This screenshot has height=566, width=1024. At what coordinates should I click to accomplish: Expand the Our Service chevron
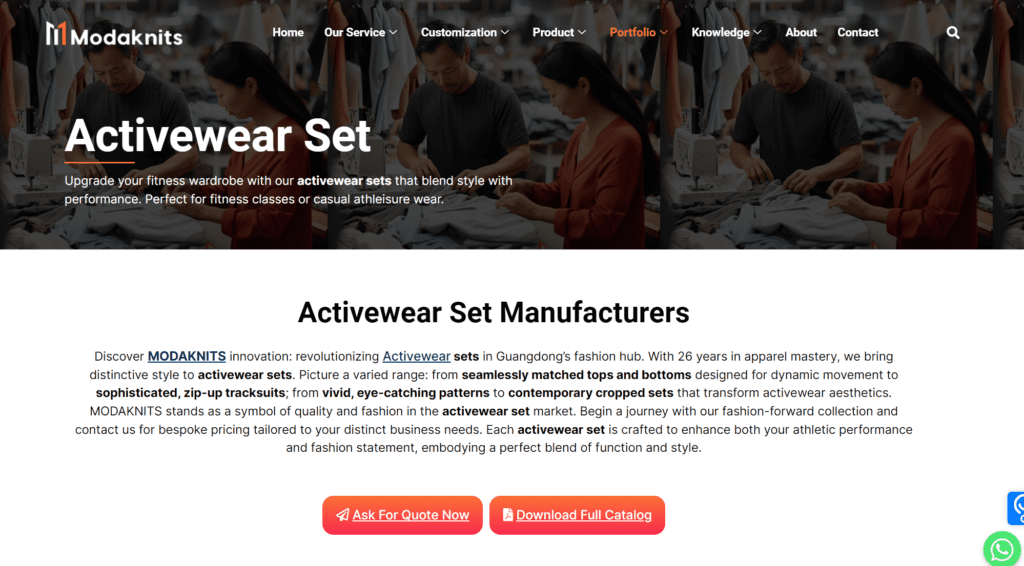click(393, 32)
